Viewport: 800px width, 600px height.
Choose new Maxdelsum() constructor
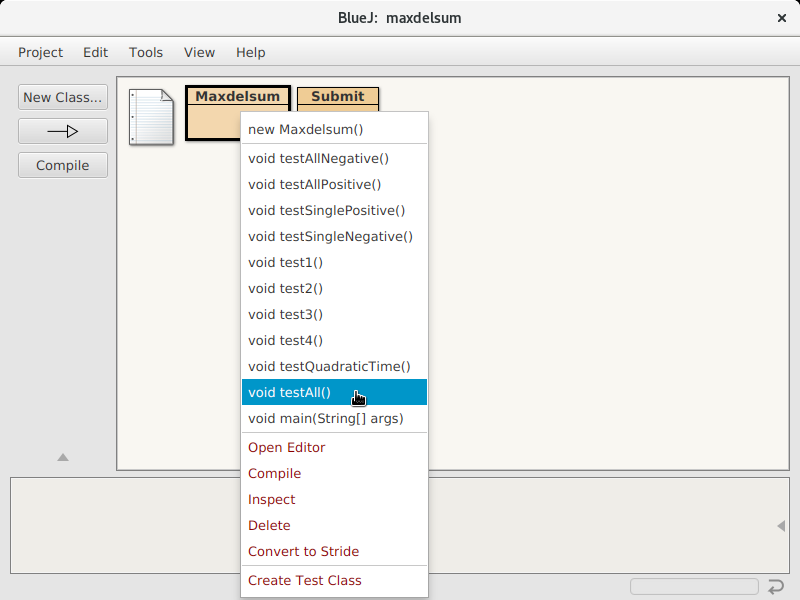tap(334, 130)
